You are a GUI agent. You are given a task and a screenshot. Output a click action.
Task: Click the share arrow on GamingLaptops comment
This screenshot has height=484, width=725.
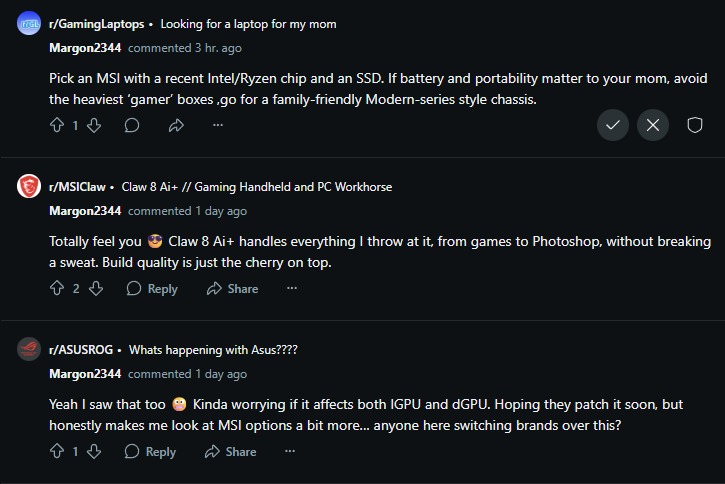coord(176,125)
